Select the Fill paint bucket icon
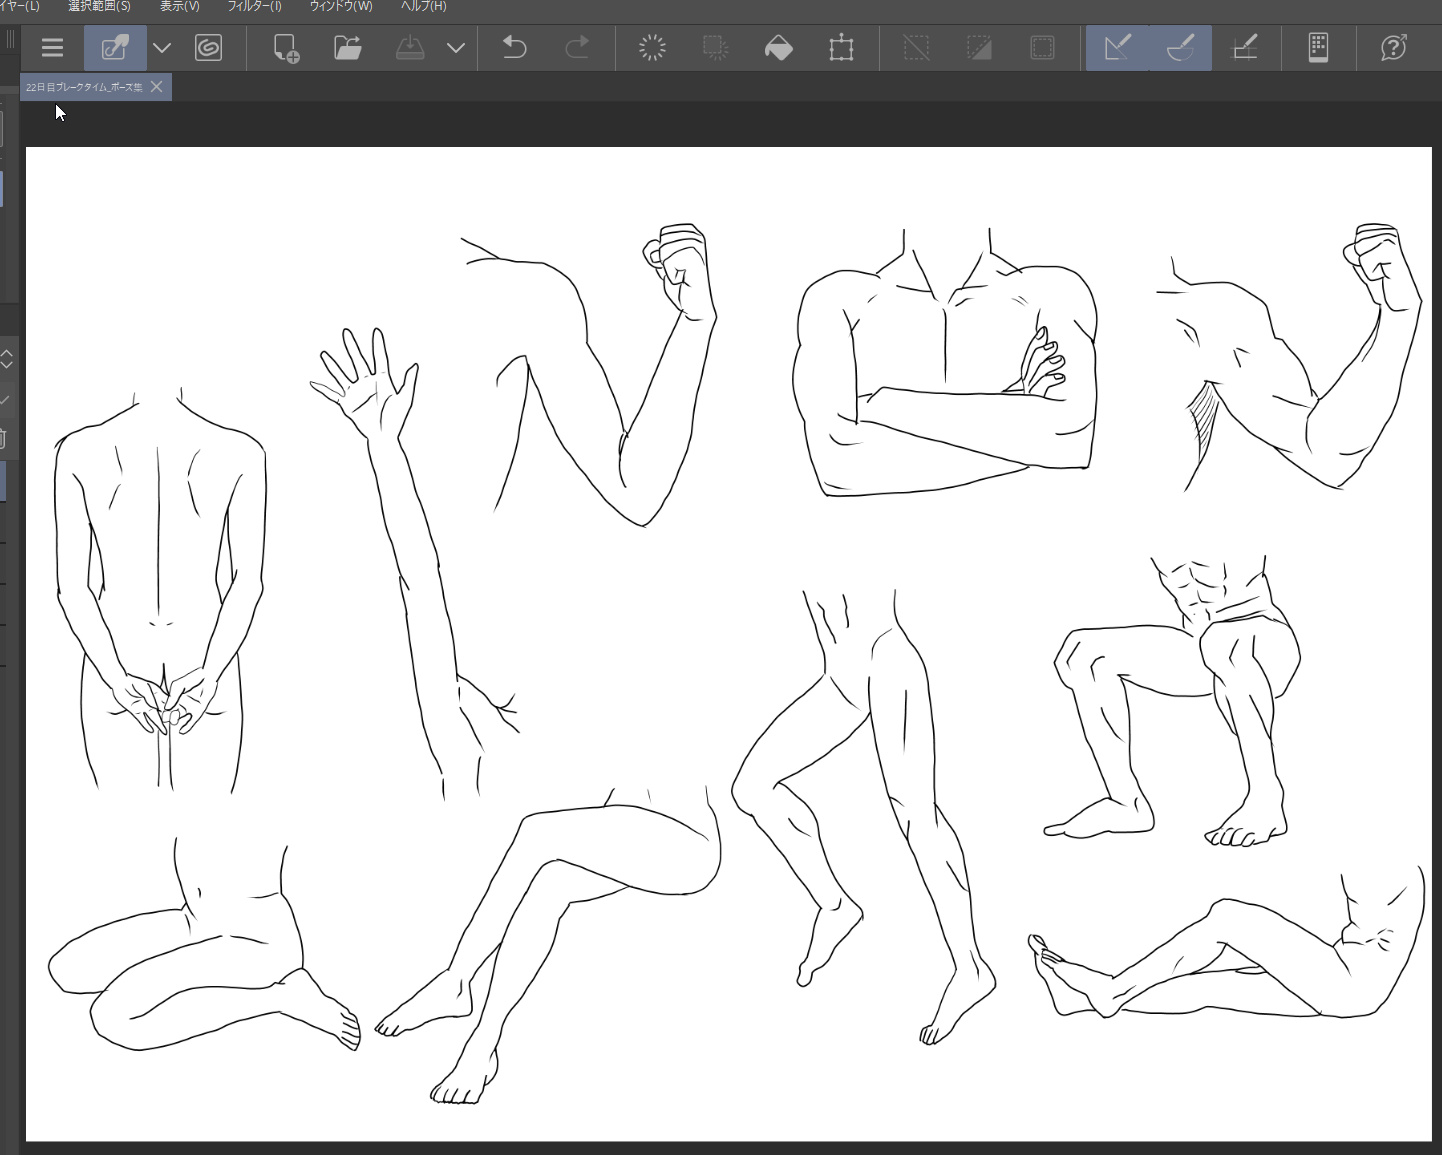Viewport: 1442px width, 1155px height. [x=778, y=48]
